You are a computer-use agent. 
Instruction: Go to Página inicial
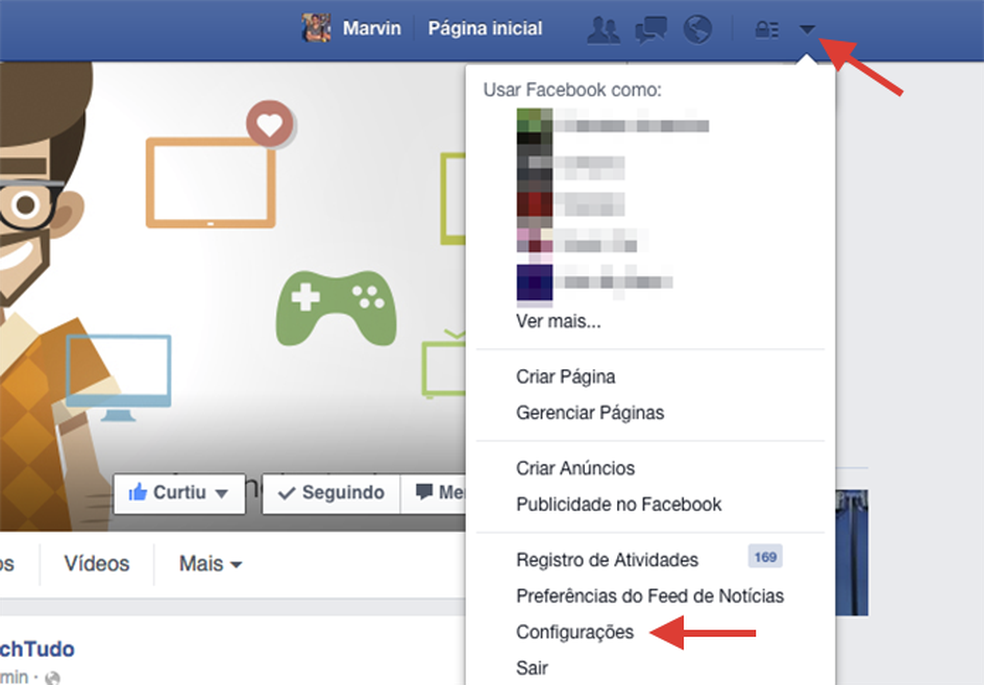click(485, 28)
